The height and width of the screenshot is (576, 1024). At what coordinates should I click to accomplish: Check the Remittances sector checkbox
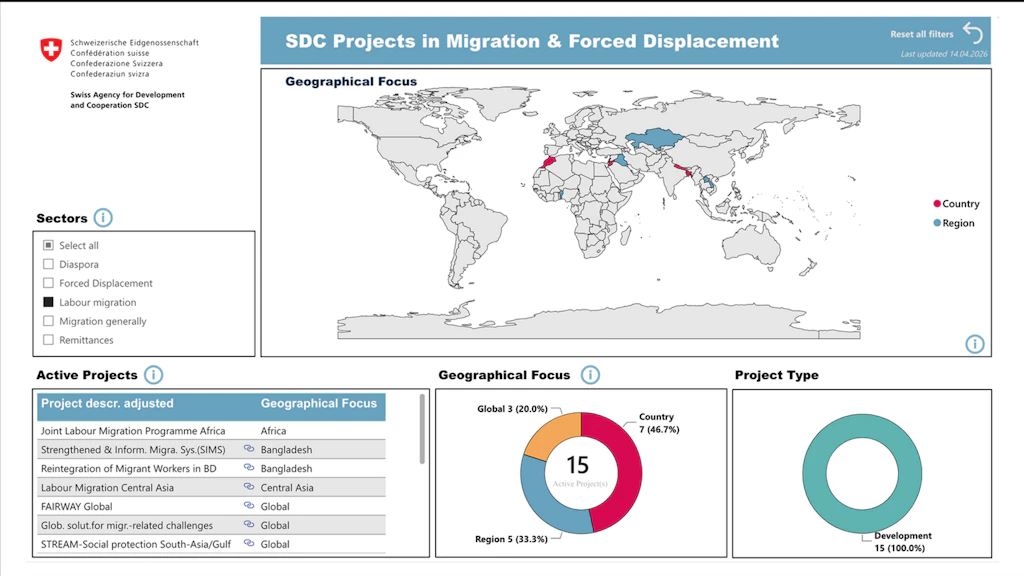[48, 340]
